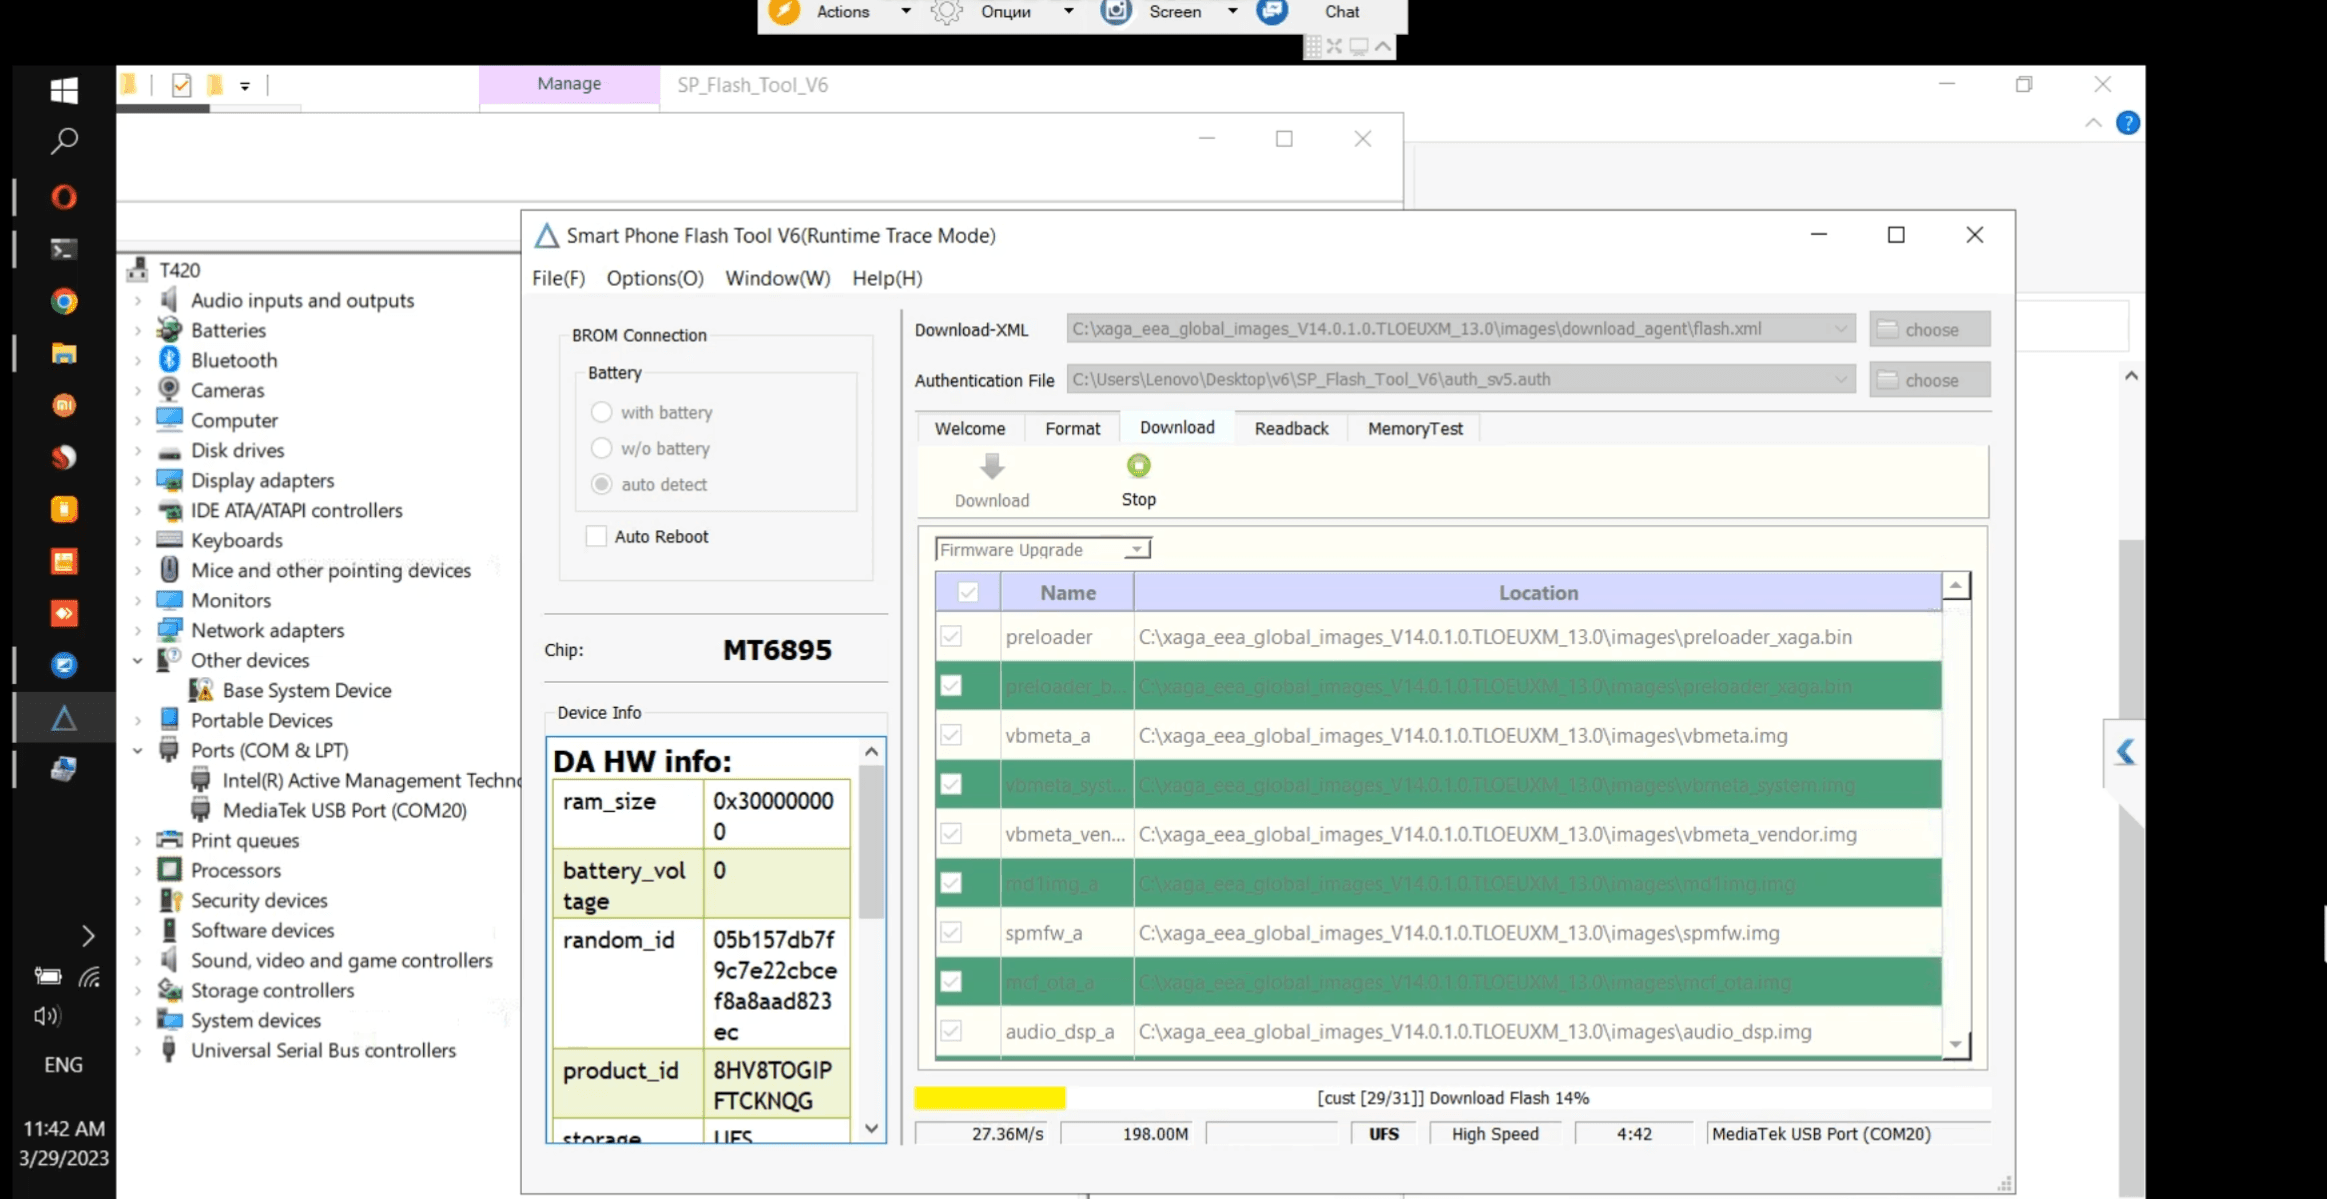Image resolution: width=2327 pixels, height=1199 pixels.
Task: Open the Manage ribbon tab in Explorer
Action: coord(569,84)
